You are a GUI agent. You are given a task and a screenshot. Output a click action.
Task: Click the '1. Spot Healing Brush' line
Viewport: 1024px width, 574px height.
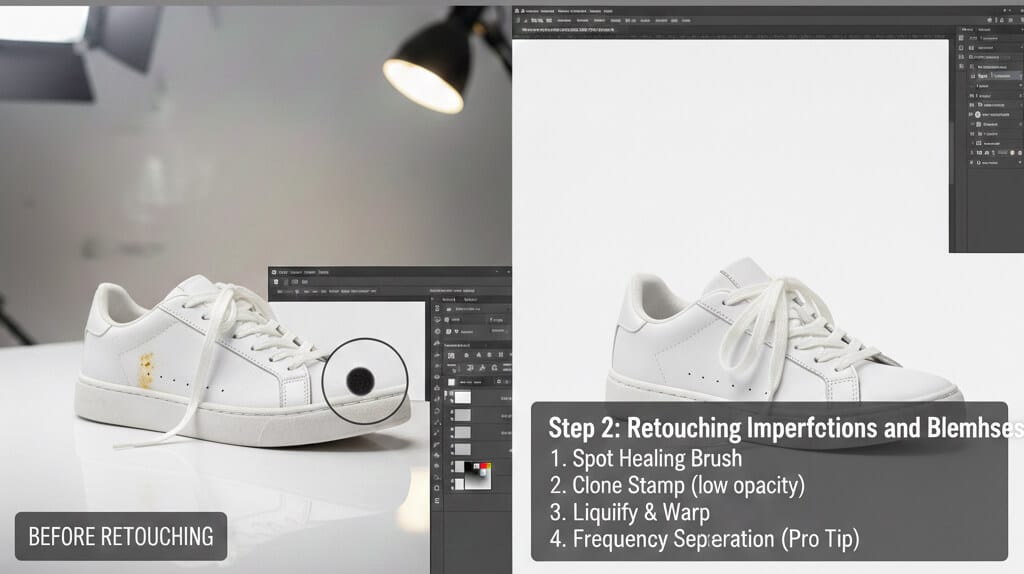pyautogui.click(x=645, y=458)
